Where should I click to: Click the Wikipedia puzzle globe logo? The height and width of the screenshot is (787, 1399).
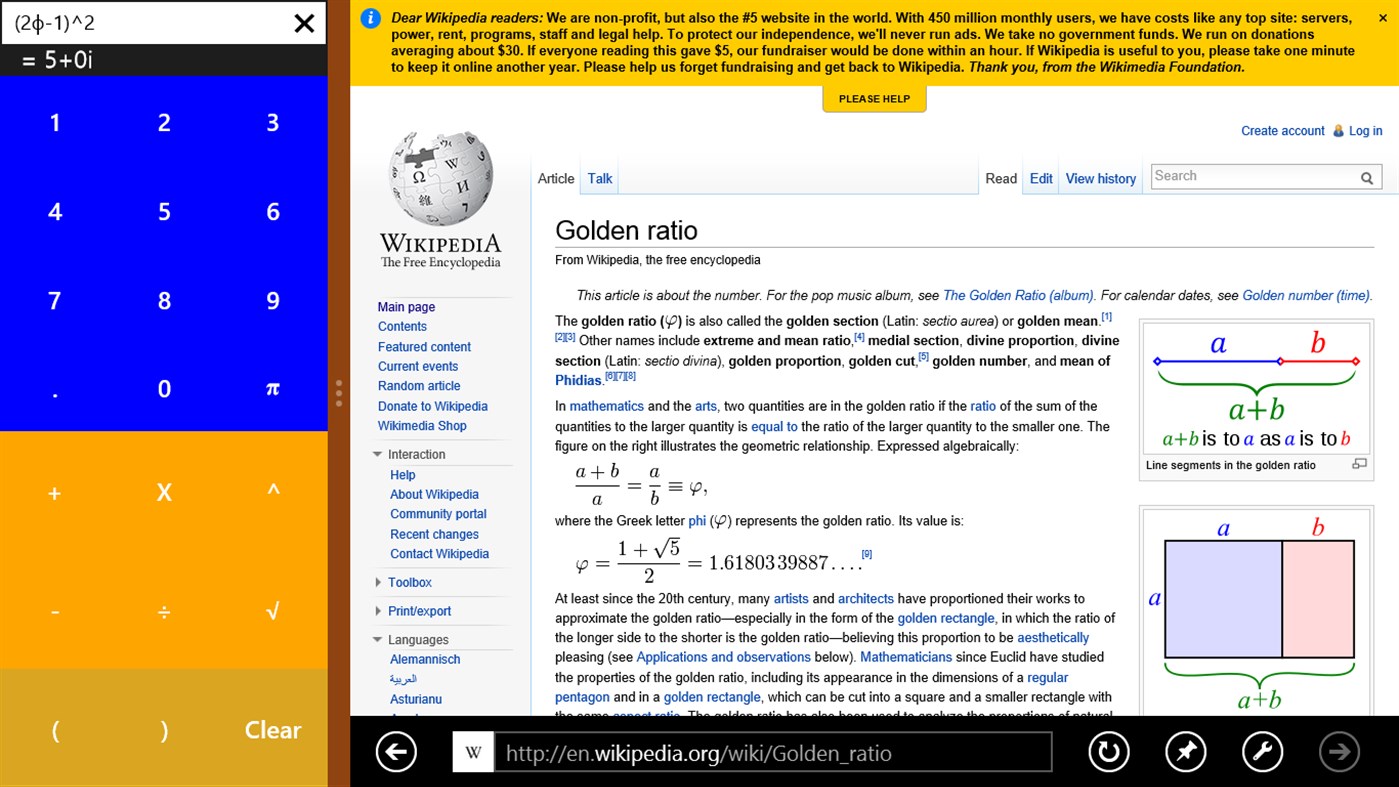coord(439,185)
